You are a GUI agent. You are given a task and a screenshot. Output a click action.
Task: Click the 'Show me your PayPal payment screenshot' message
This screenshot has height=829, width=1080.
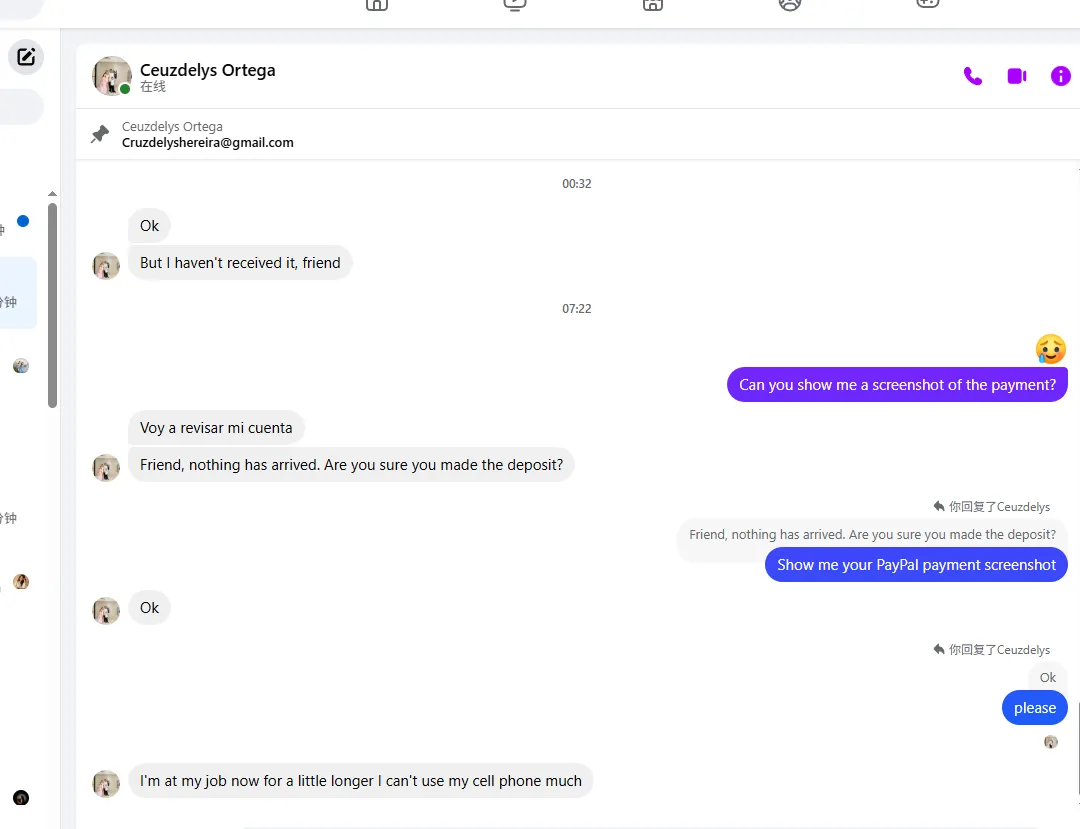click(x=915, y=565)
